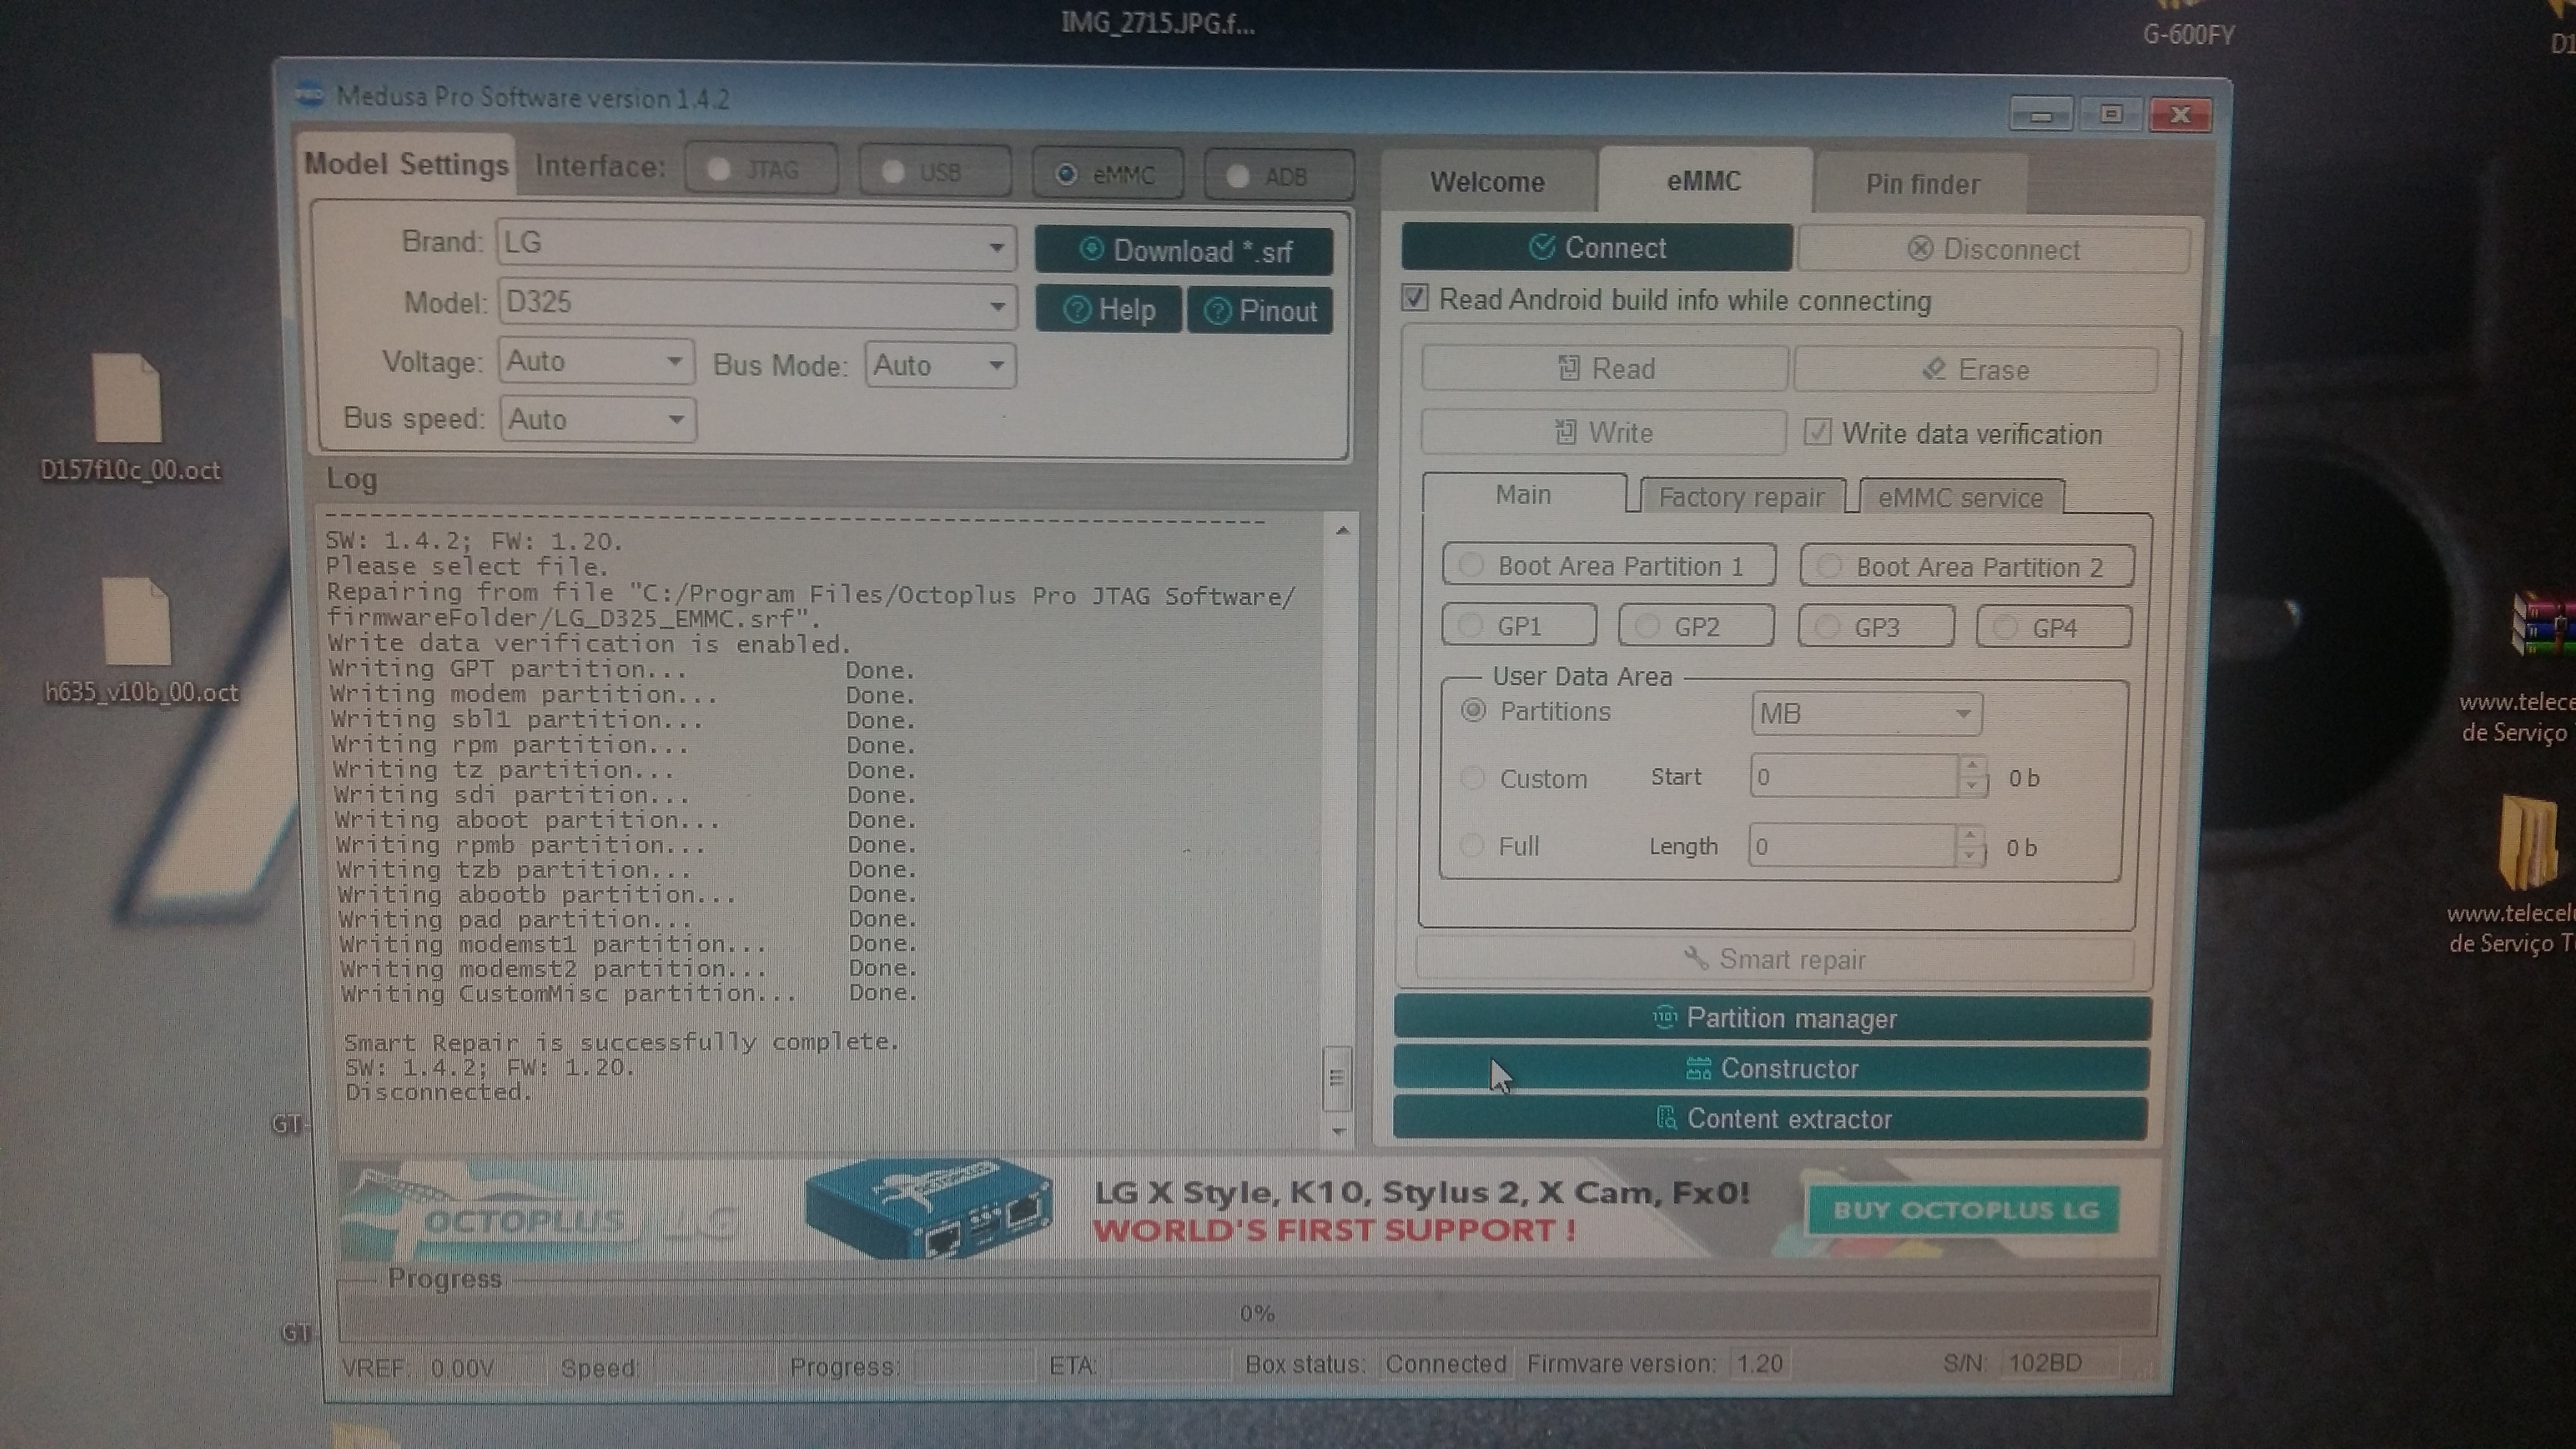Select the Custom user data option
This screenshot has height=1449, width=2576.
(1472, 778)
